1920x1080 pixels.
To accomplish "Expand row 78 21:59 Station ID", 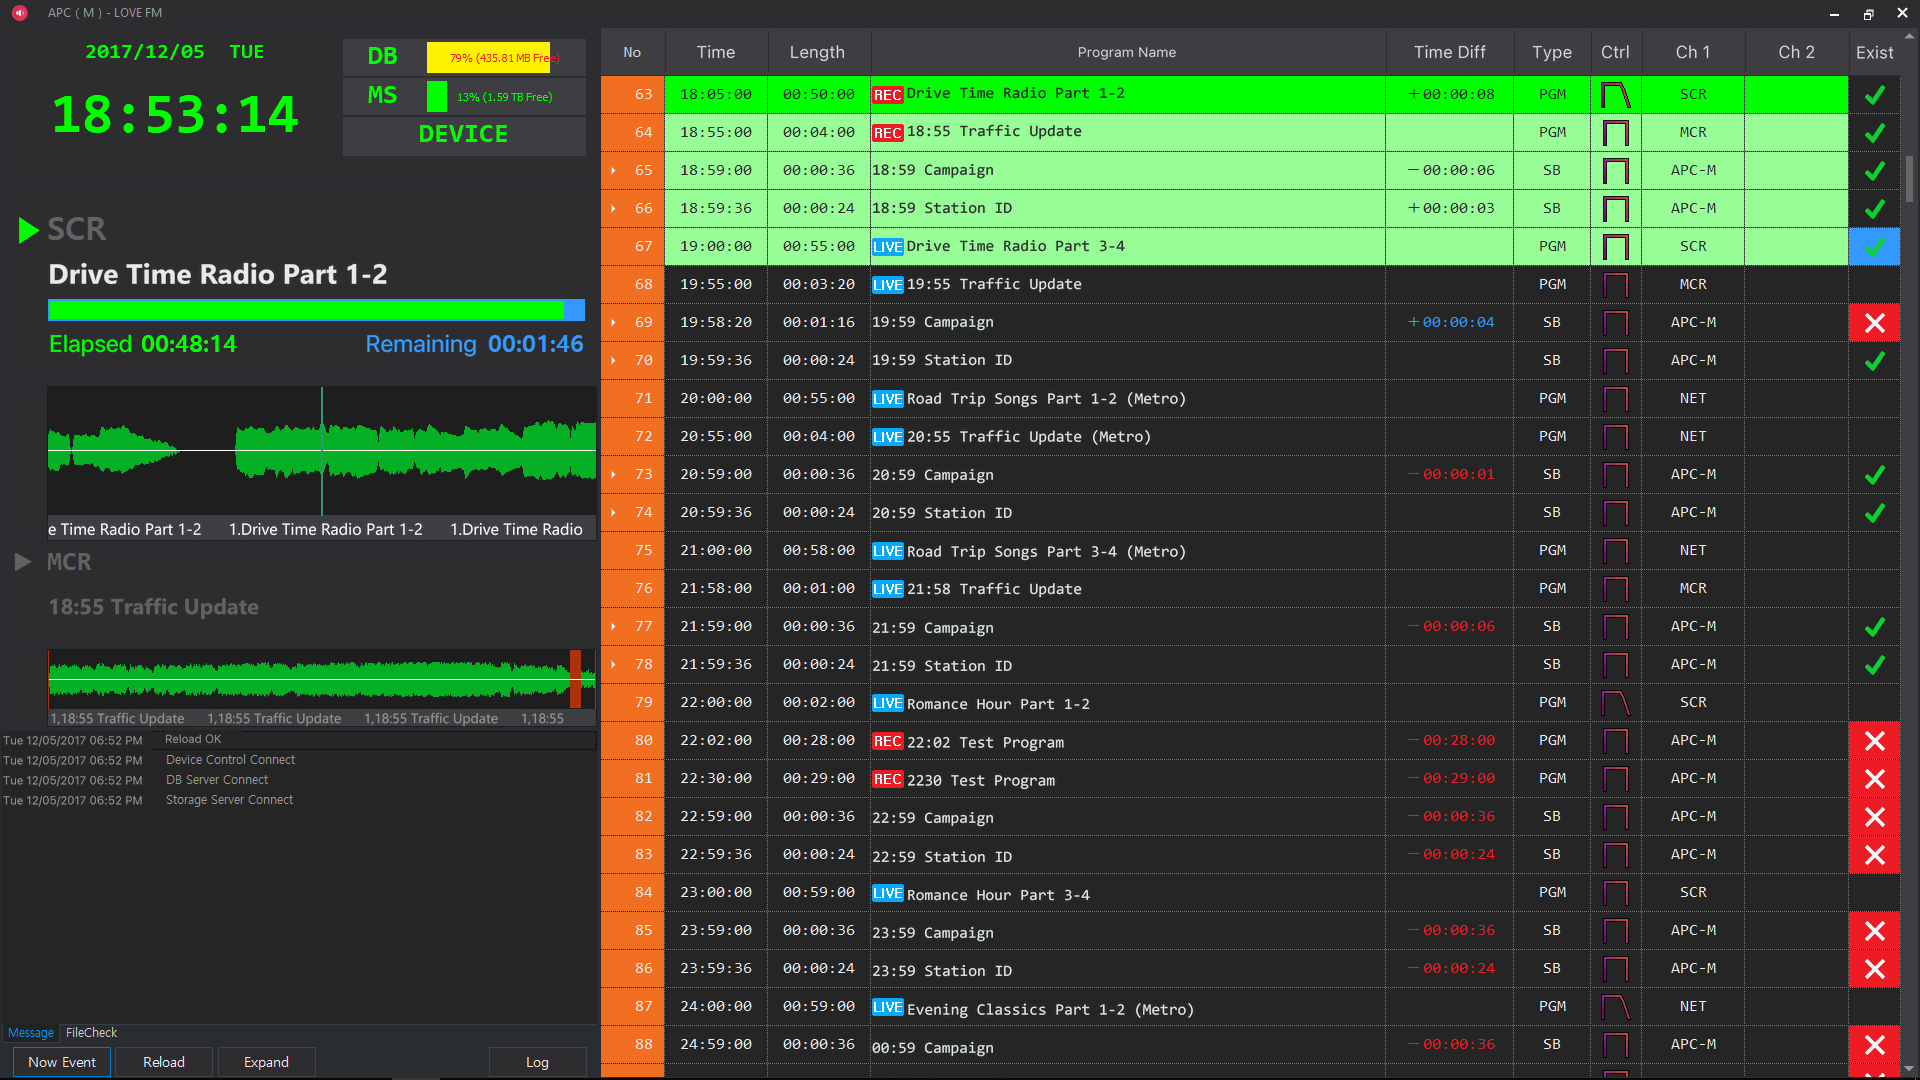I will click(x=613, y=665).
